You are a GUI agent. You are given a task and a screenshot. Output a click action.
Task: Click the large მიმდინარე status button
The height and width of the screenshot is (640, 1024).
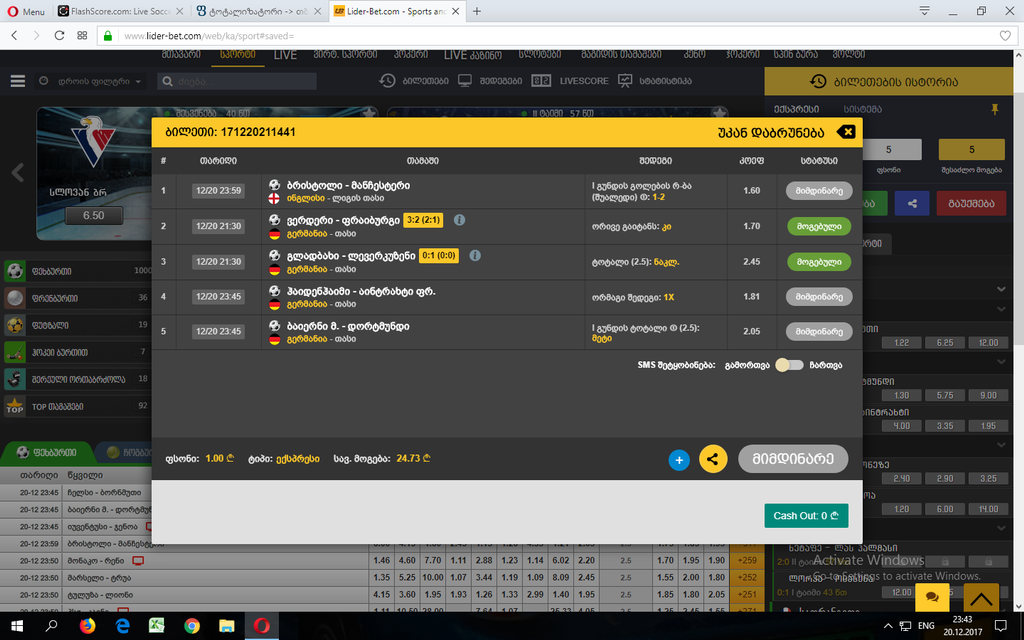pyautogui.click(x=793, y=459)
